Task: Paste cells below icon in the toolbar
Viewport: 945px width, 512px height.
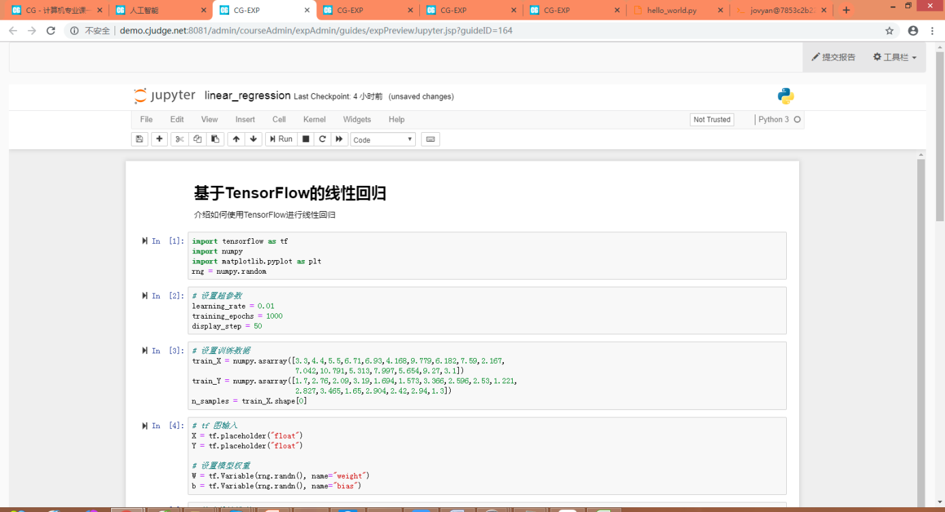Action: pos(215,139)
